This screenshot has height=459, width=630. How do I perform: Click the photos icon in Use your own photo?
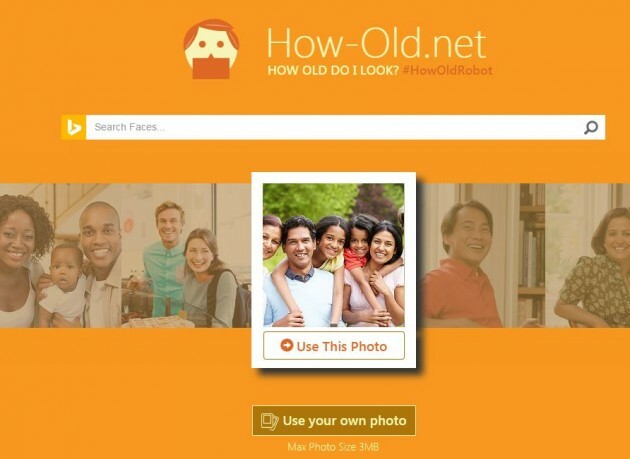[x=269, y=421]
